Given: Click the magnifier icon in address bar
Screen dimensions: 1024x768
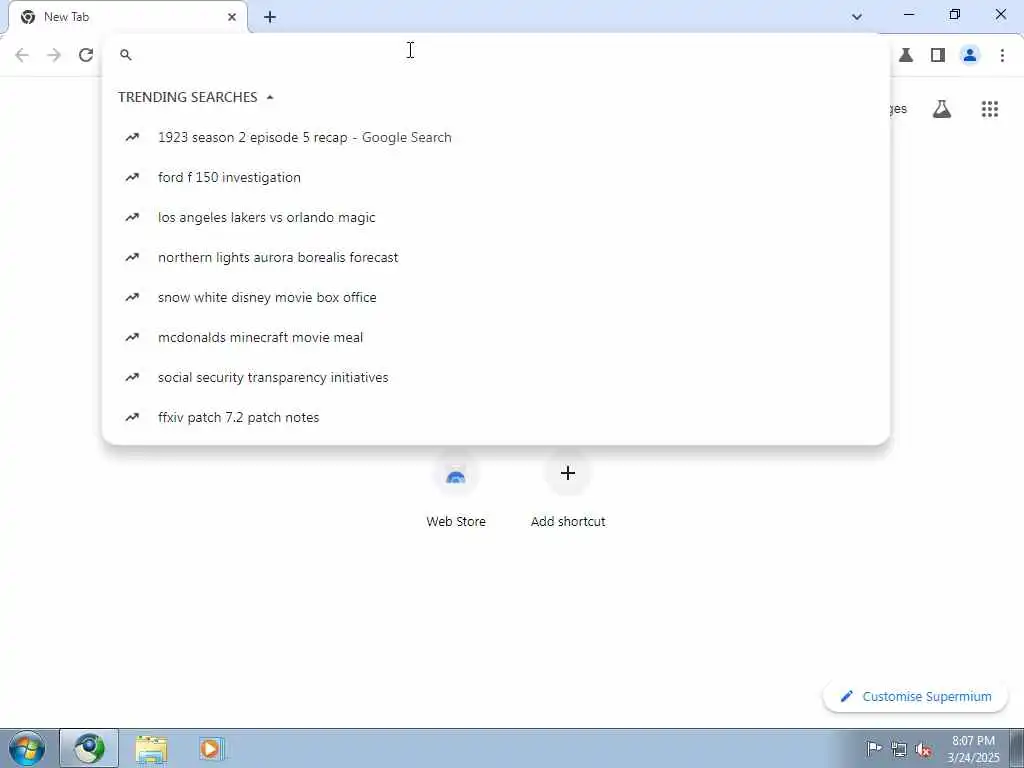Looking at the screenshot, I should click(126, 55).
